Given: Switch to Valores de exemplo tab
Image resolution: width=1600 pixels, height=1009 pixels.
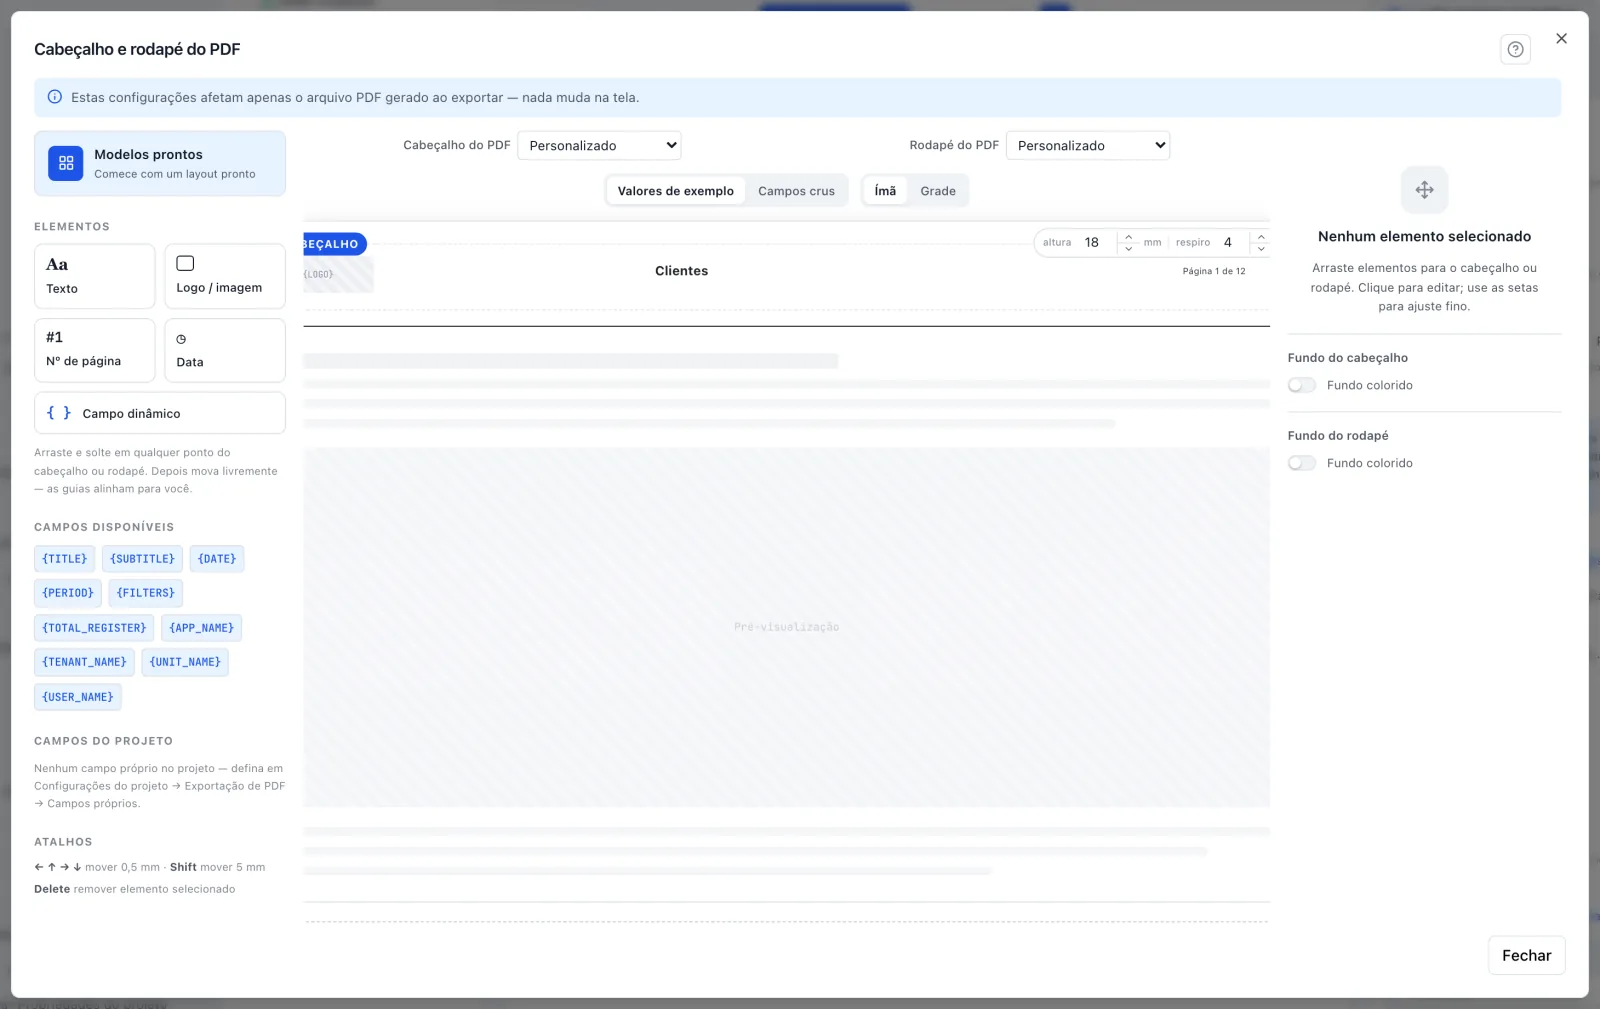Looking at the screenshot, I should [676, 191].
